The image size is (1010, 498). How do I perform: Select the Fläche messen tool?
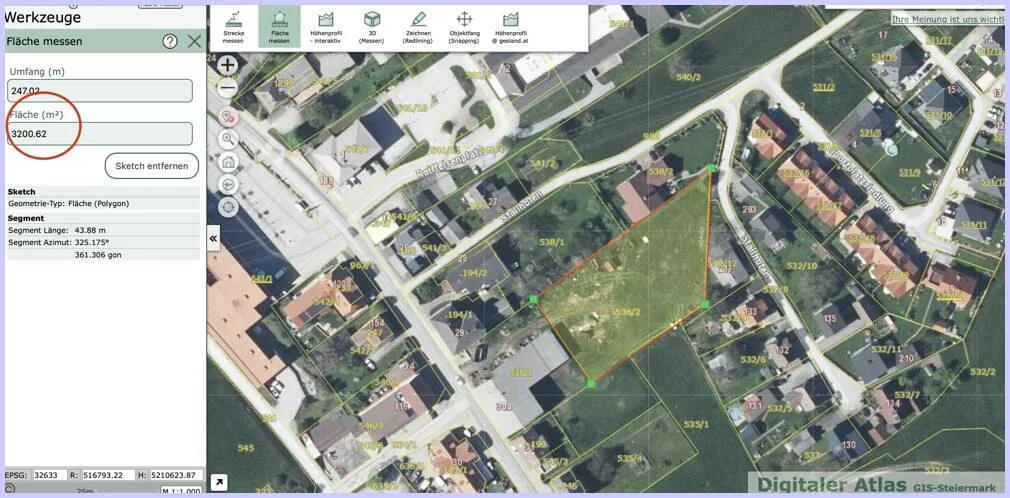pyautogui.click(x=279, y=26)
